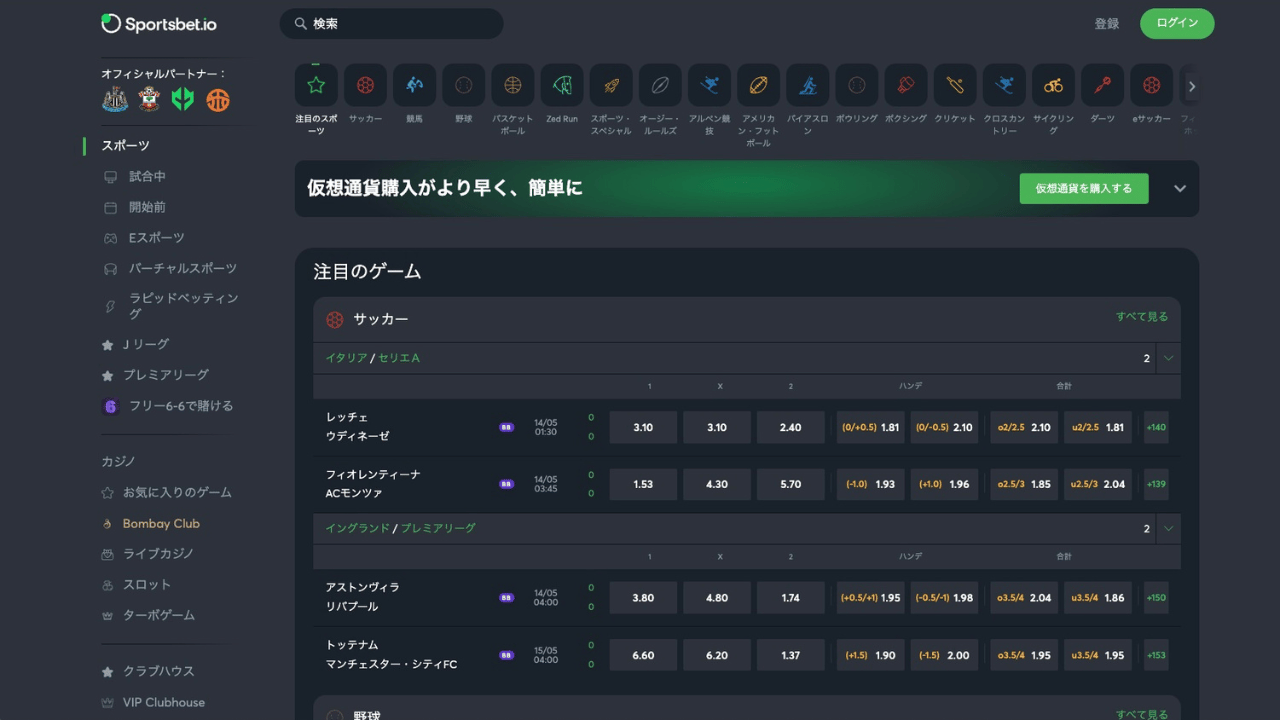Open live stats badge for トッテナム match

(x=507, y=655)
